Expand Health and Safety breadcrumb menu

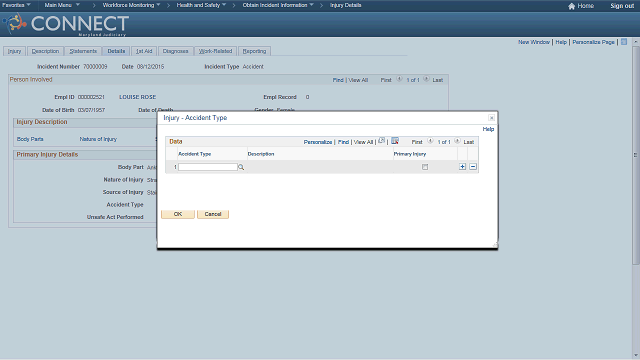(x=201, y=5)
